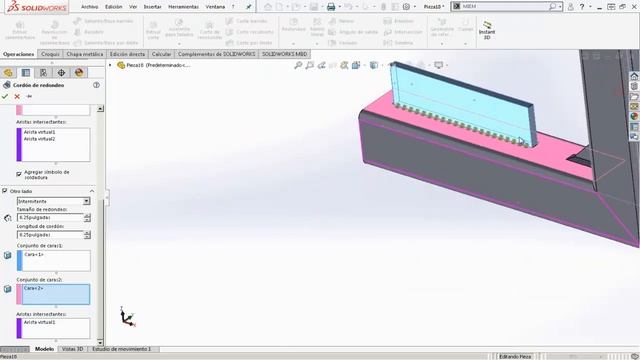Screen dimensions: 640x360
Task: Switch to the Vistas 3D tab
Action: coord(72,349)
